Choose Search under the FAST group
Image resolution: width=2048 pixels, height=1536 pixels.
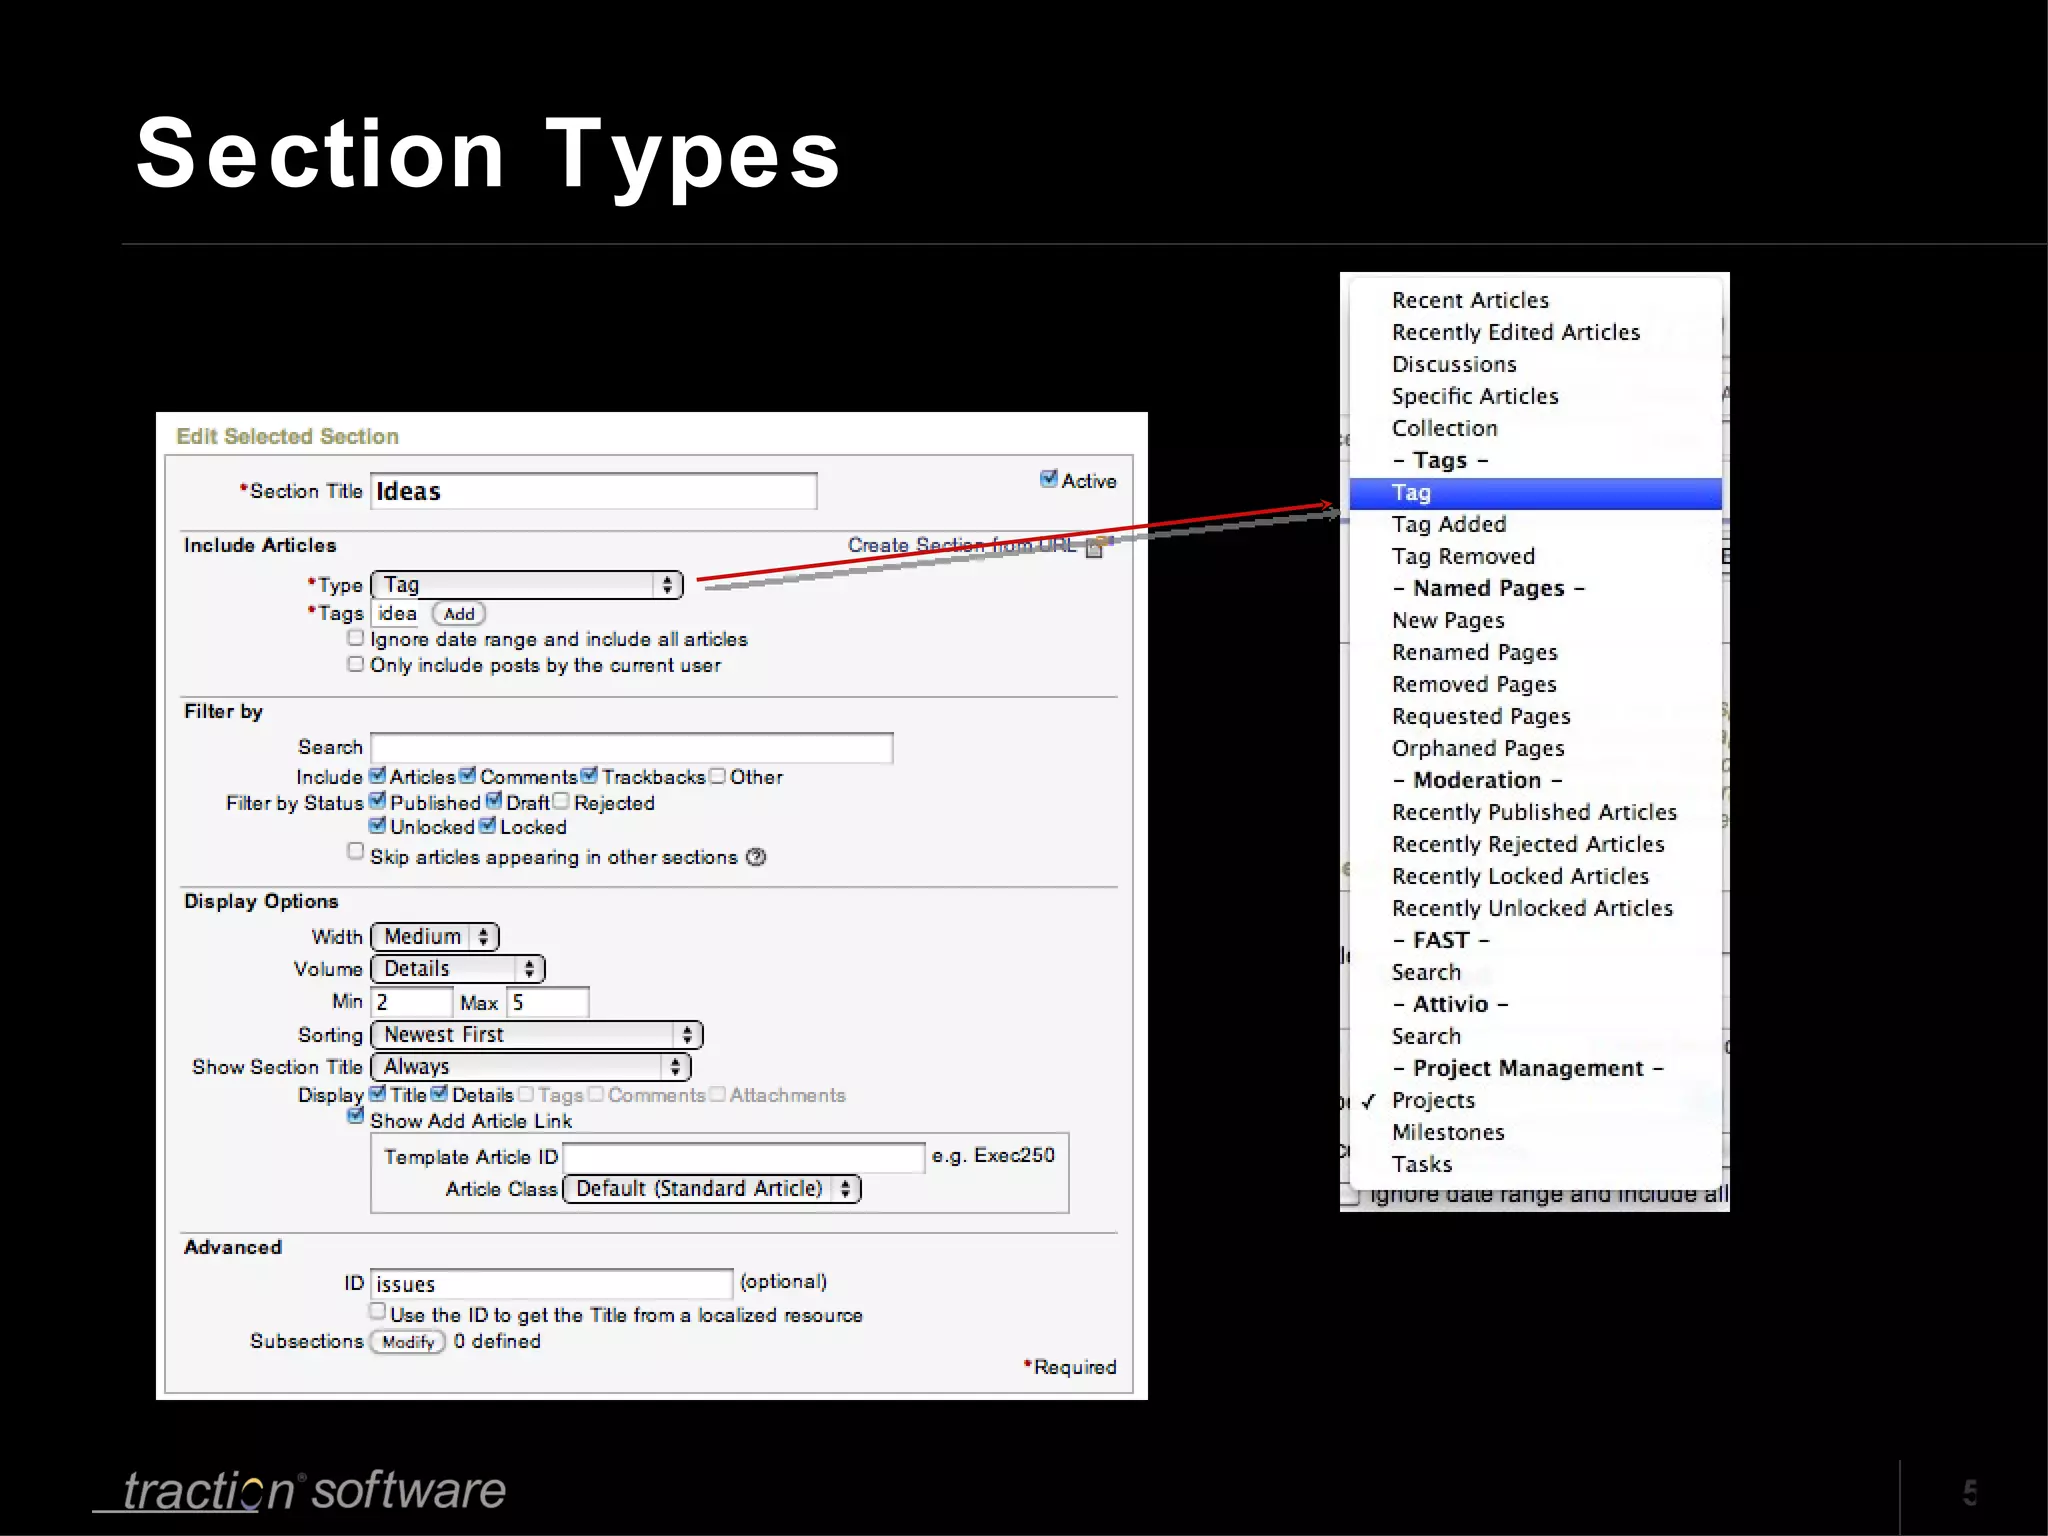(1536, 972)
